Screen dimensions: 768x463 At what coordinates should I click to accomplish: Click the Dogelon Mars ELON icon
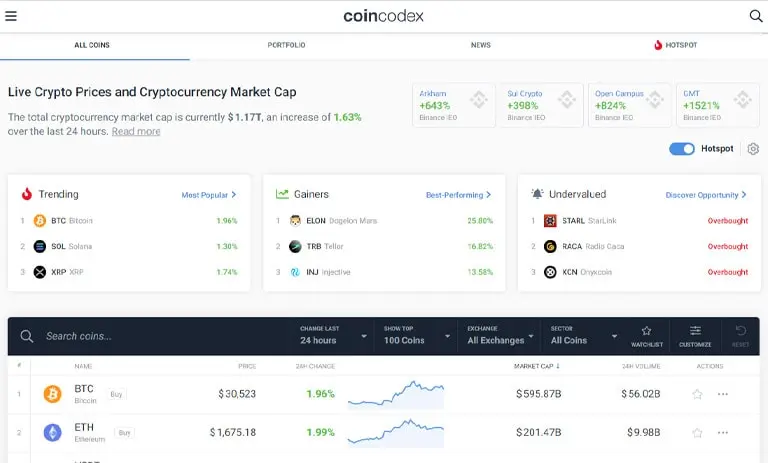pyautogui.click(x=295, y=221)
